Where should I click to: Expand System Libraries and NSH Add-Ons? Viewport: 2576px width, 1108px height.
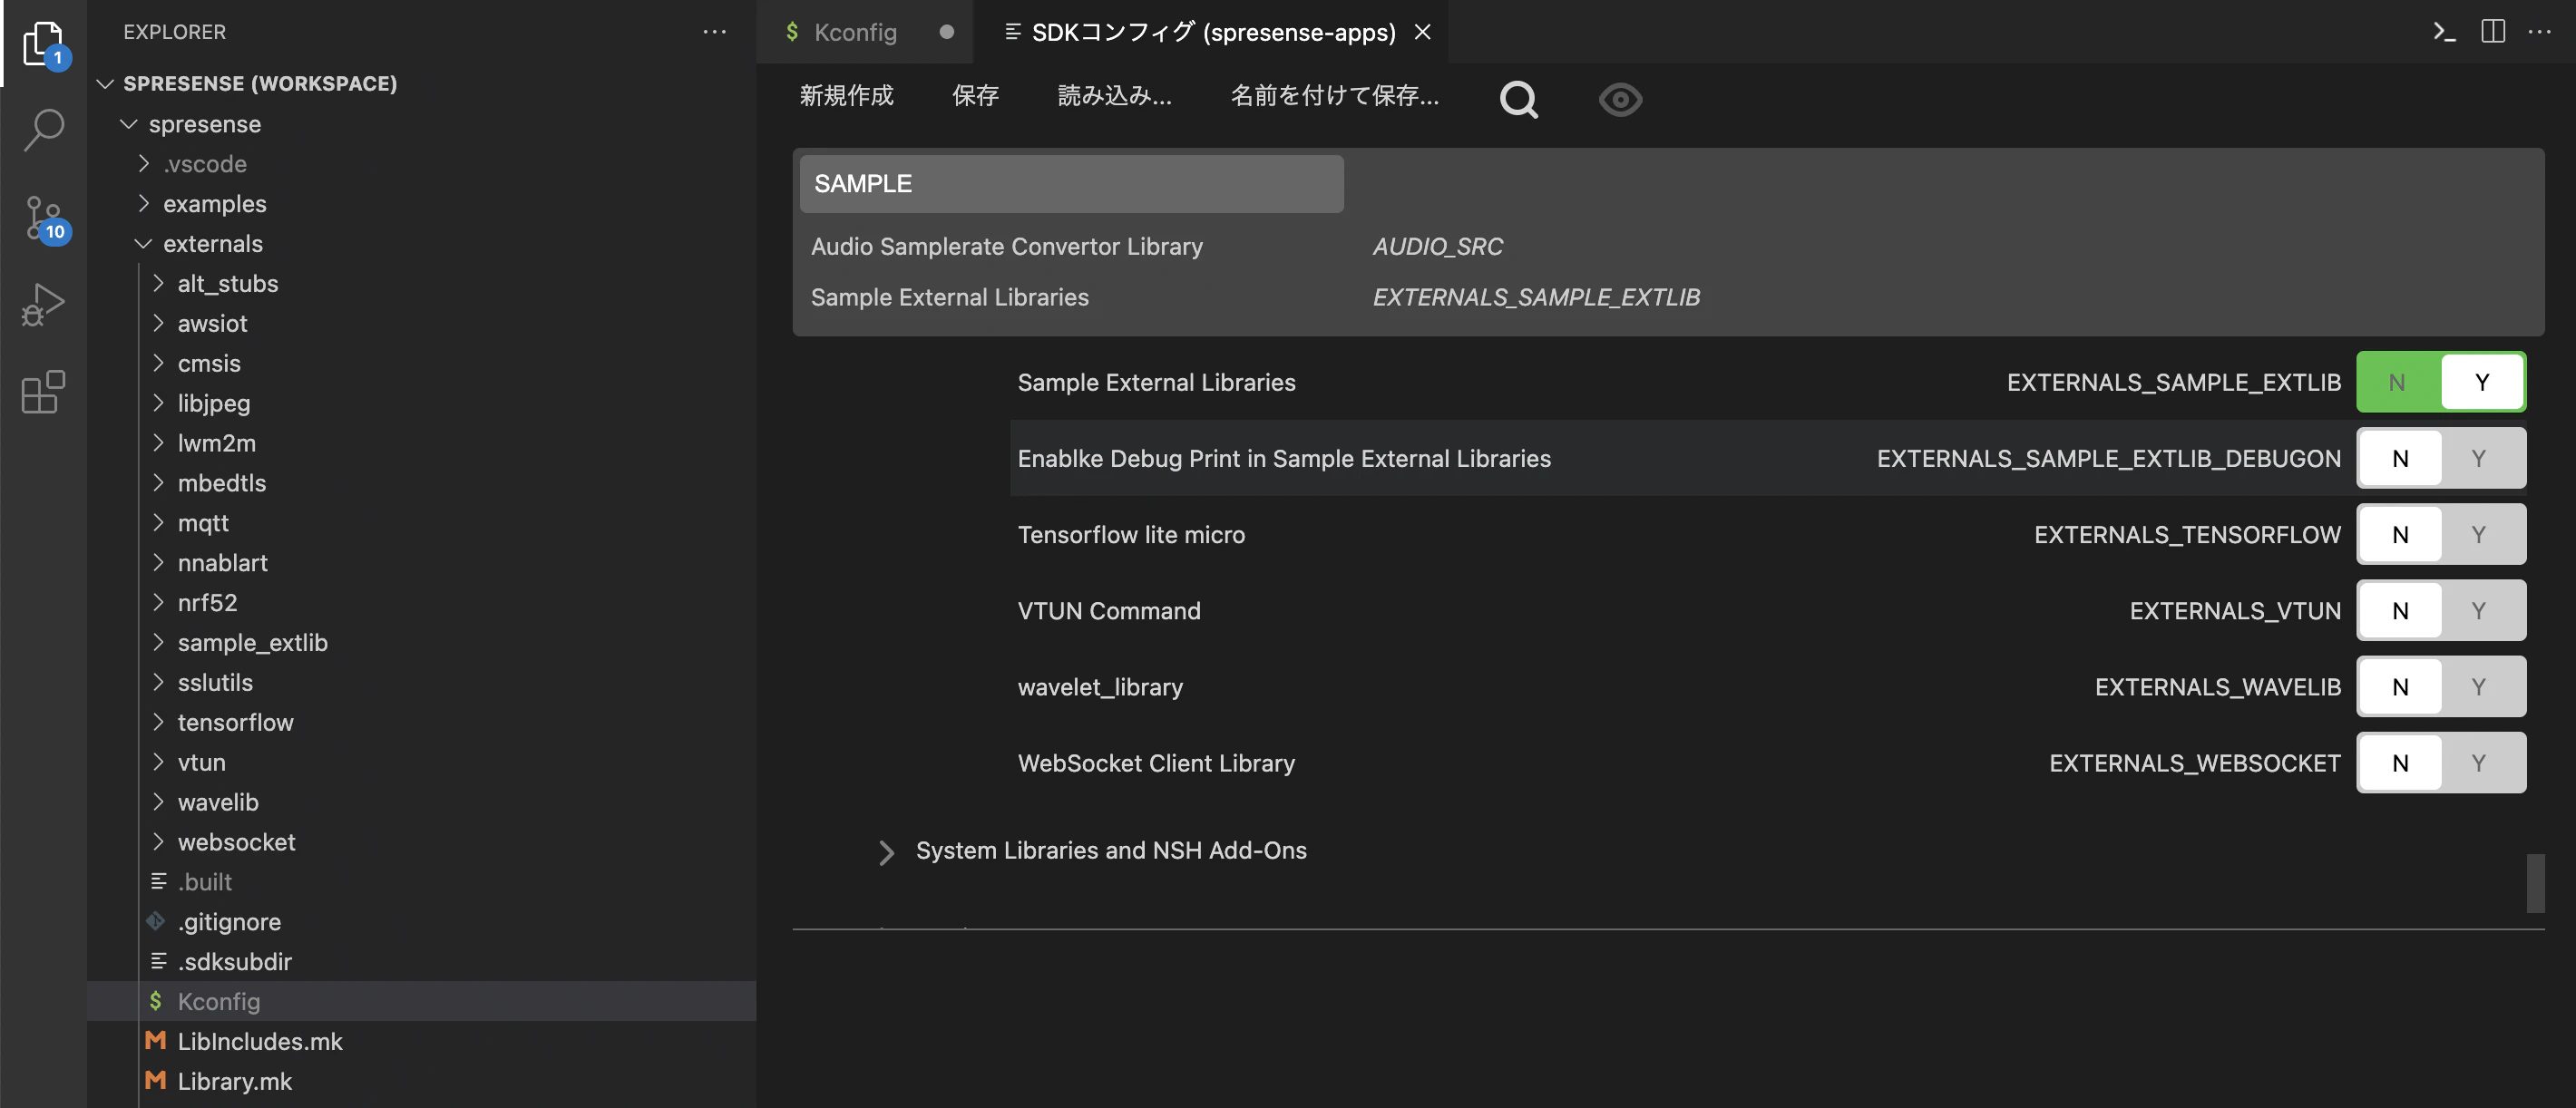pos(886,851)
